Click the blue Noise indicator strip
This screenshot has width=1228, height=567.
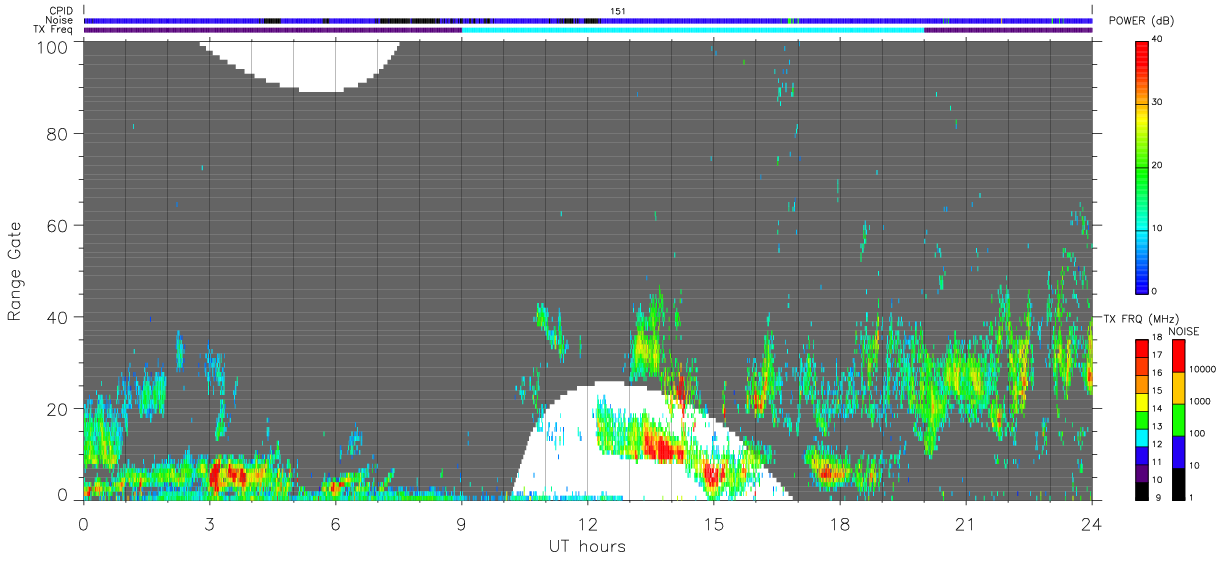pyautogui.click(x=588, y=20)
